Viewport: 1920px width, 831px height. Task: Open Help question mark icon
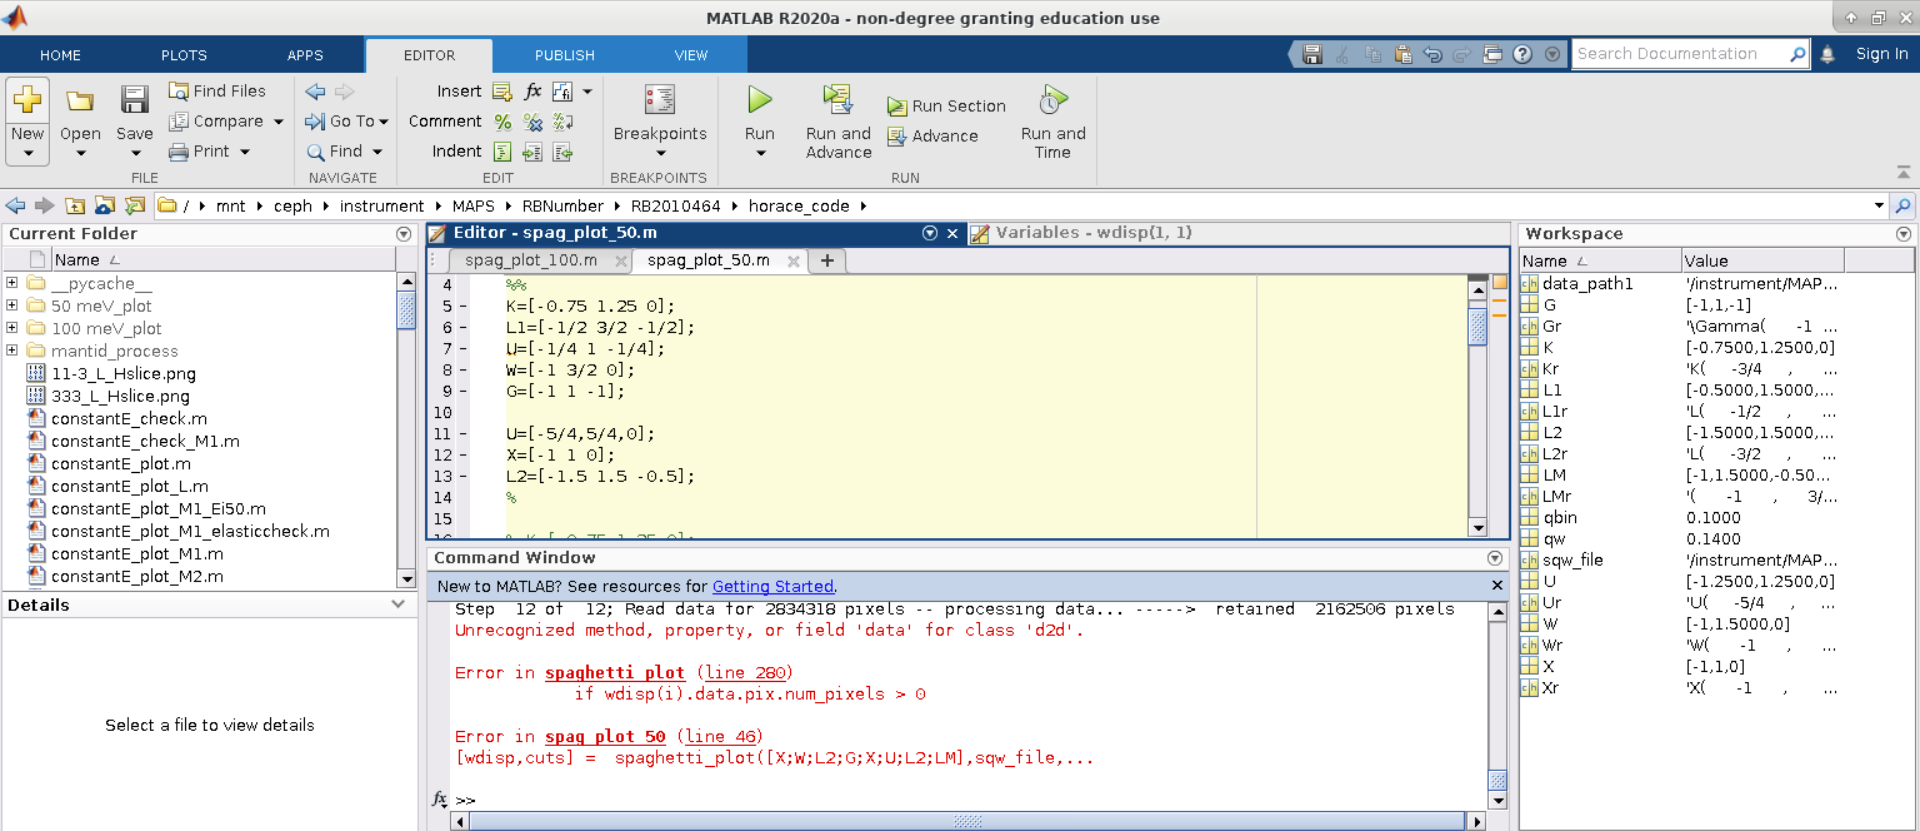point(1522,55)
